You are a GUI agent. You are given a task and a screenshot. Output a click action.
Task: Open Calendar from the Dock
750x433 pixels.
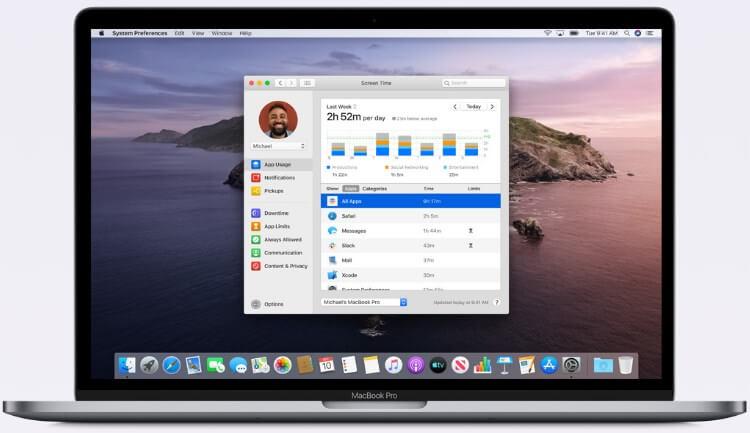click(x=327, y=366)
